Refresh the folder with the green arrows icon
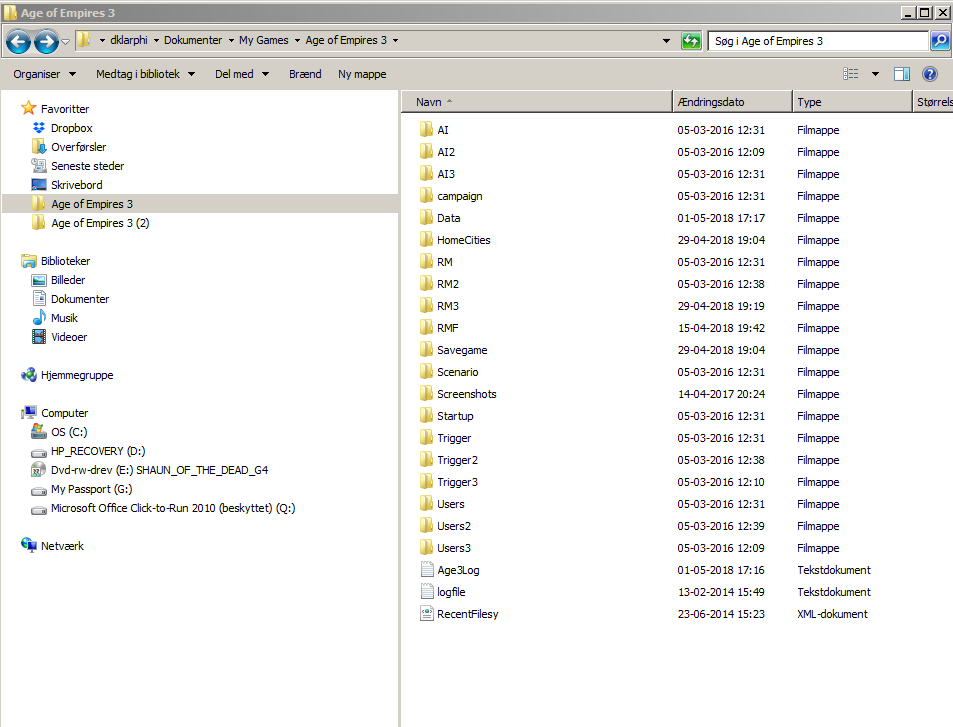Image resolution: width=953 pixels, height=727 pixels. pyautogui.click(x=691, y=41)
